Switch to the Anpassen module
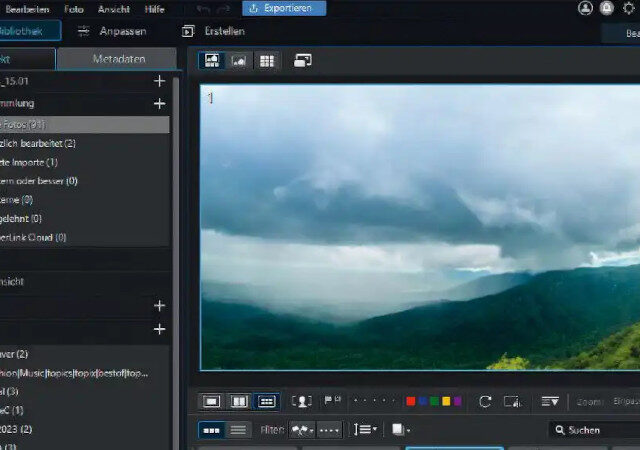The height and width of the screenshot is (450, 640). 112,31
